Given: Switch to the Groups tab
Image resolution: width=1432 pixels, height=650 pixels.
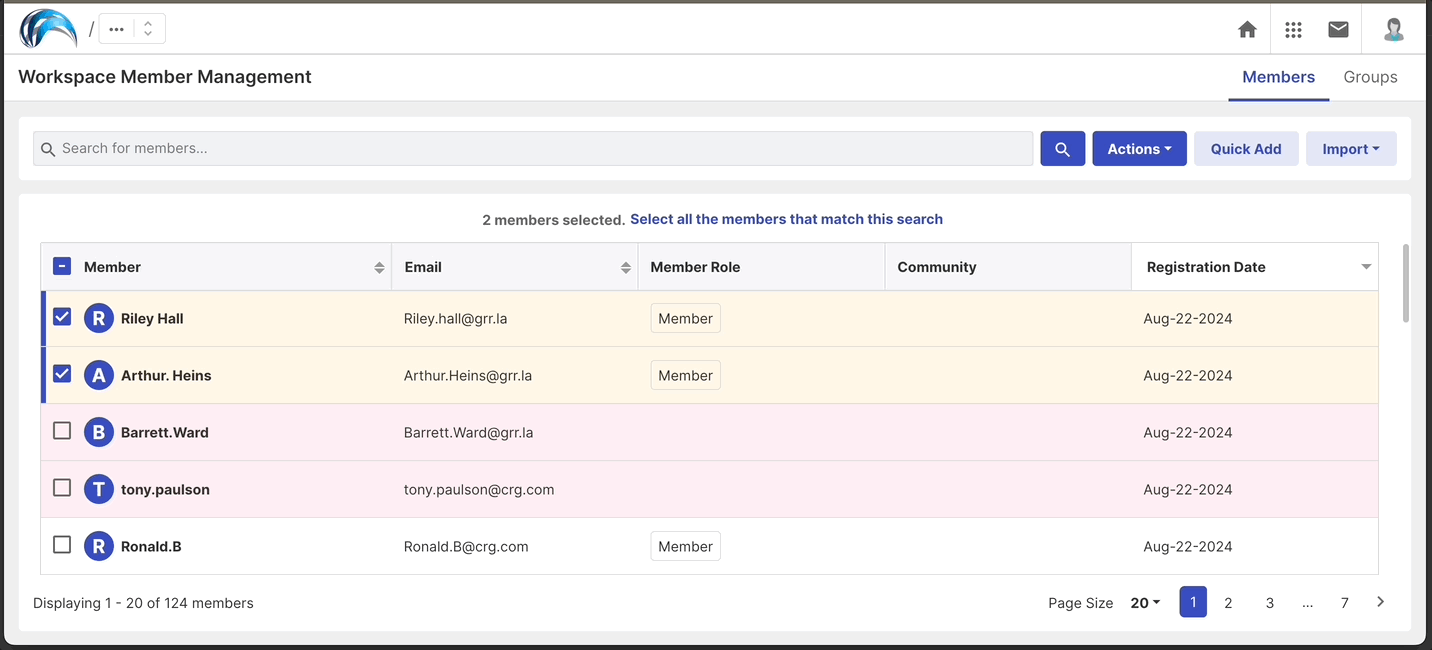Looking at the screenshot, I should (x=1370, y=77).
